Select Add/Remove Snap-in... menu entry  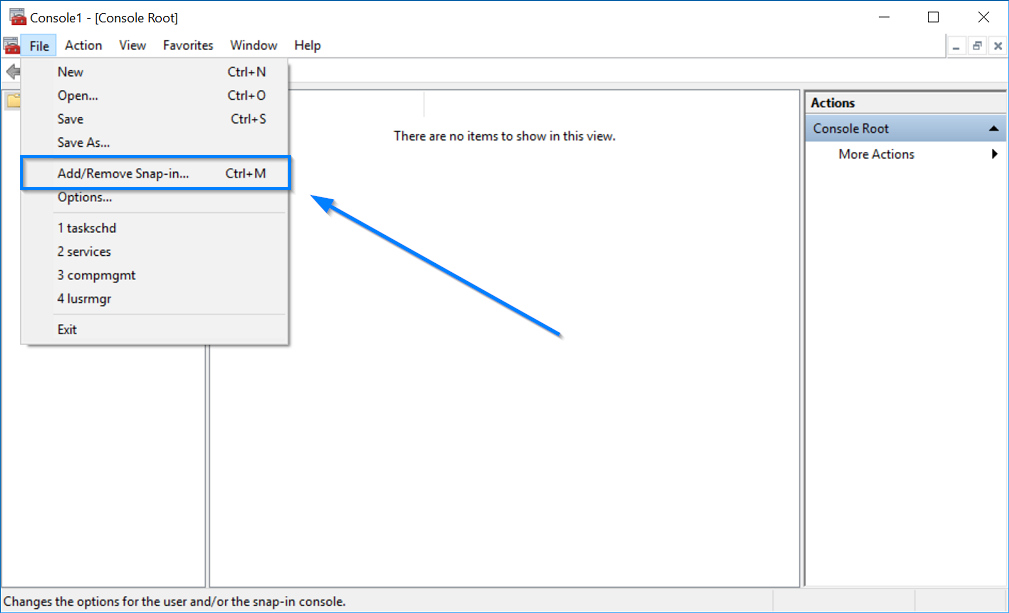tap(156, 173)
